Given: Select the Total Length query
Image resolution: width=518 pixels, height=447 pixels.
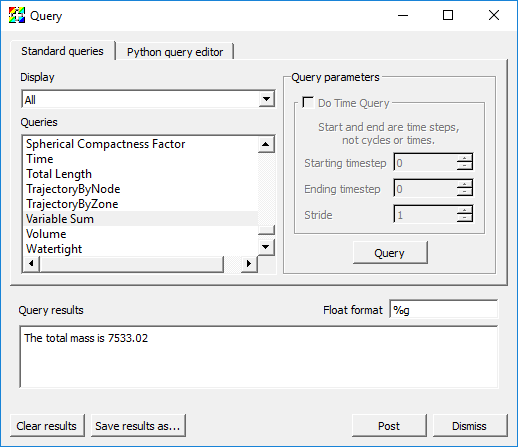Looking at the screenshot, I should [141, 174].
